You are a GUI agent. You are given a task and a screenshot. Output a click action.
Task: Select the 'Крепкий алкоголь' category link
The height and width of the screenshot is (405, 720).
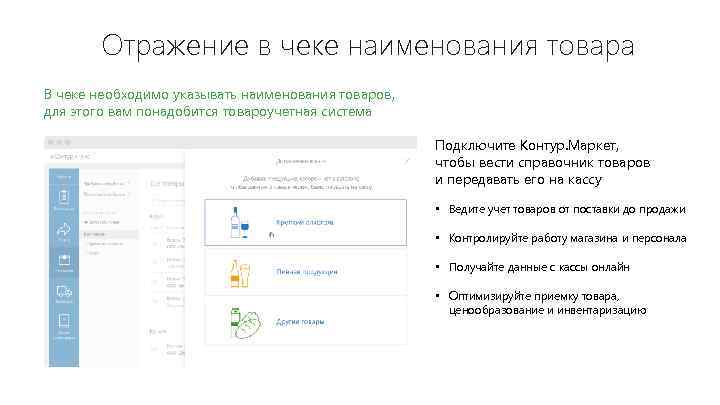(x=305, y=222)
